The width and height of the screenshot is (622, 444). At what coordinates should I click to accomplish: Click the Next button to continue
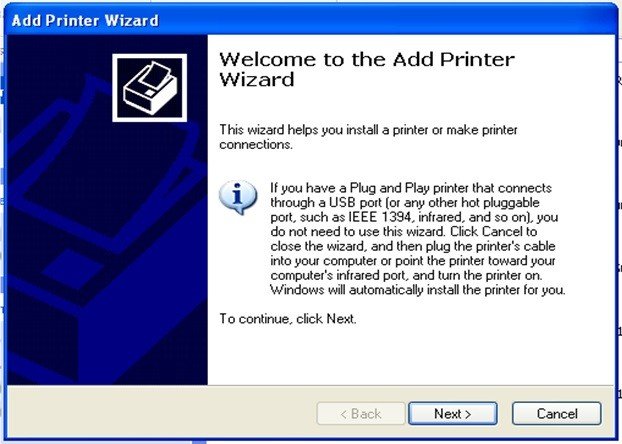(453, 413)
